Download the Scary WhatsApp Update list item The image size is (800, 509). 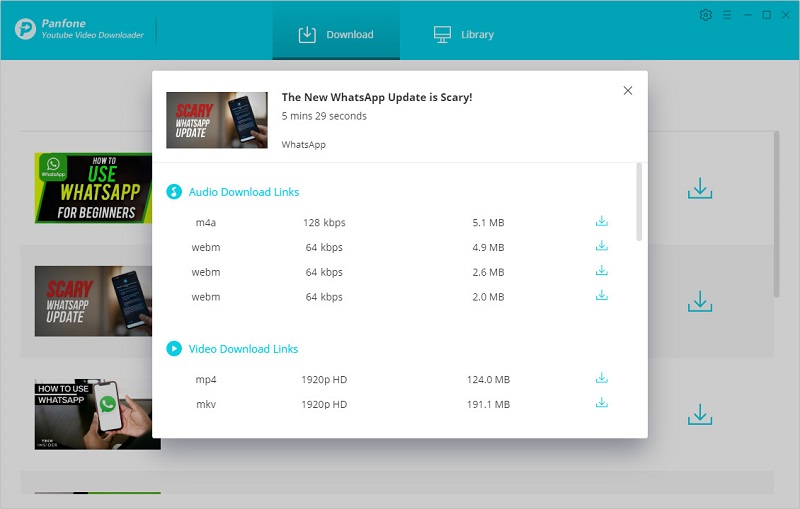[699, 301]
